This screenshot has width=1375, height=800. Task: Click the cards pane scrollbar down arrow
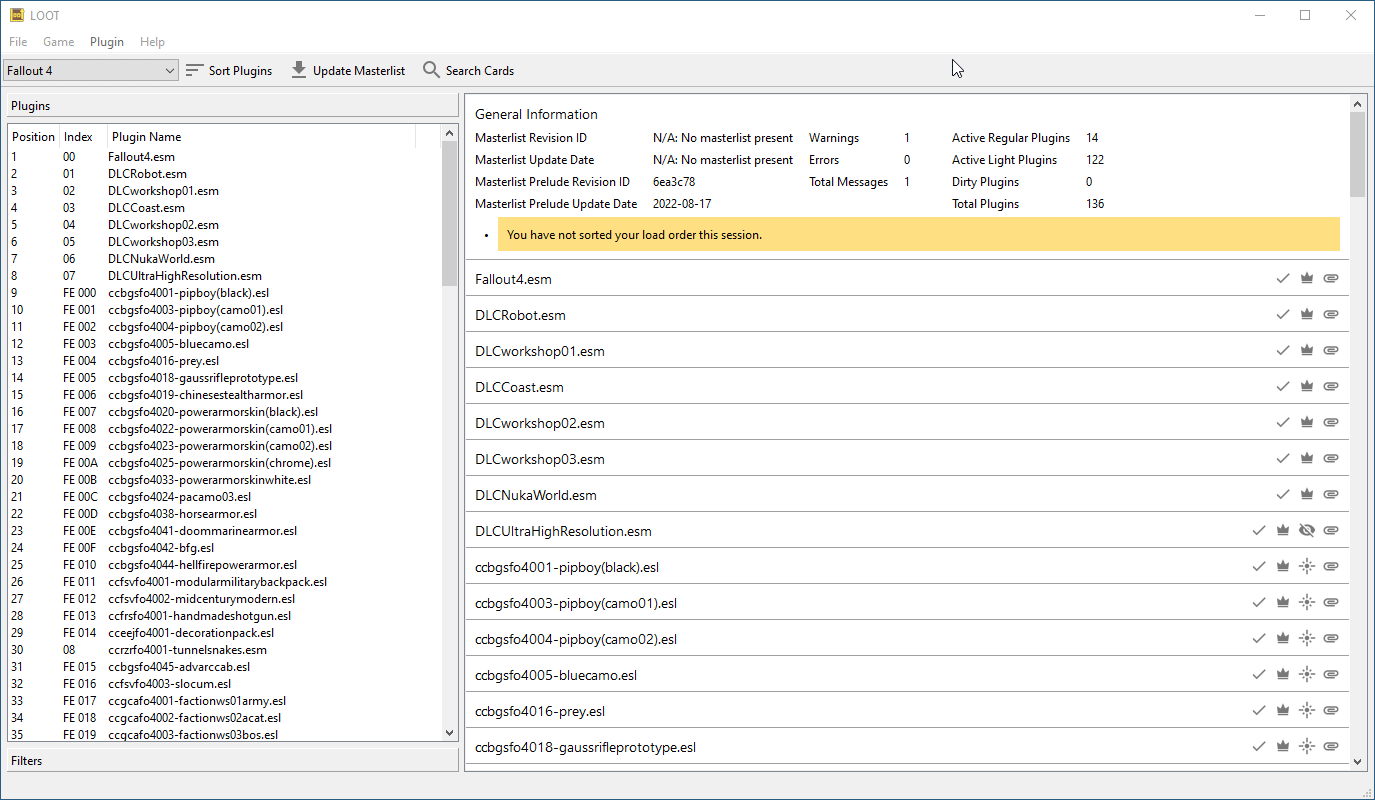(1357, 762)
